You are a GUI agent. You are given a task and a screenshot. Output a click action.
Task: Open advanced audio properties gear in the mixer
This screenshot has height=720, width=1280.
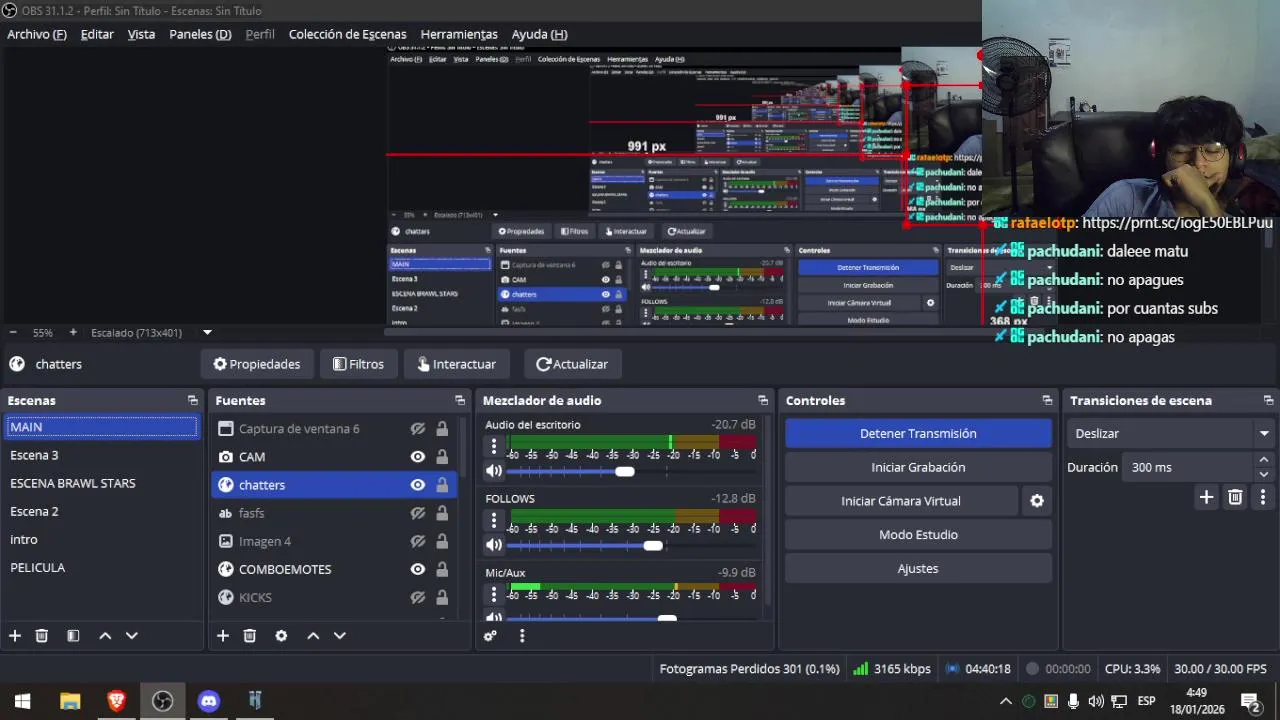click(490, 635)
